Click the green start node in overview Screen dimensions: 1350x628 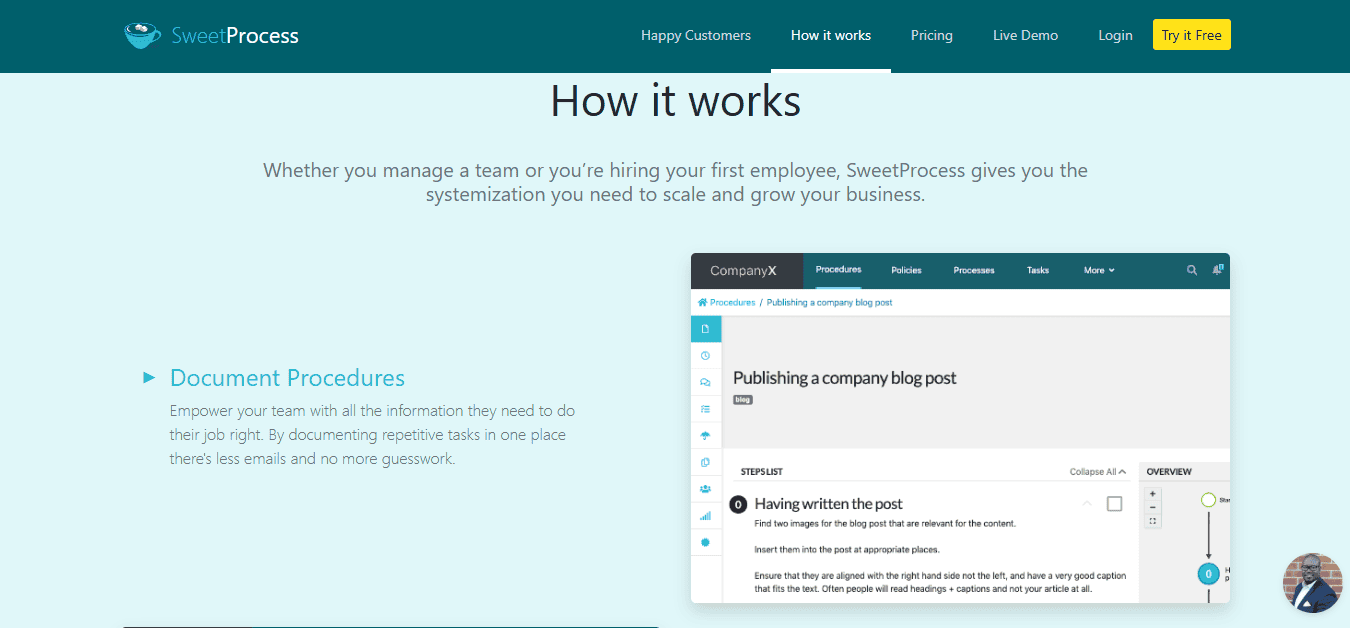click(1208, 499)
